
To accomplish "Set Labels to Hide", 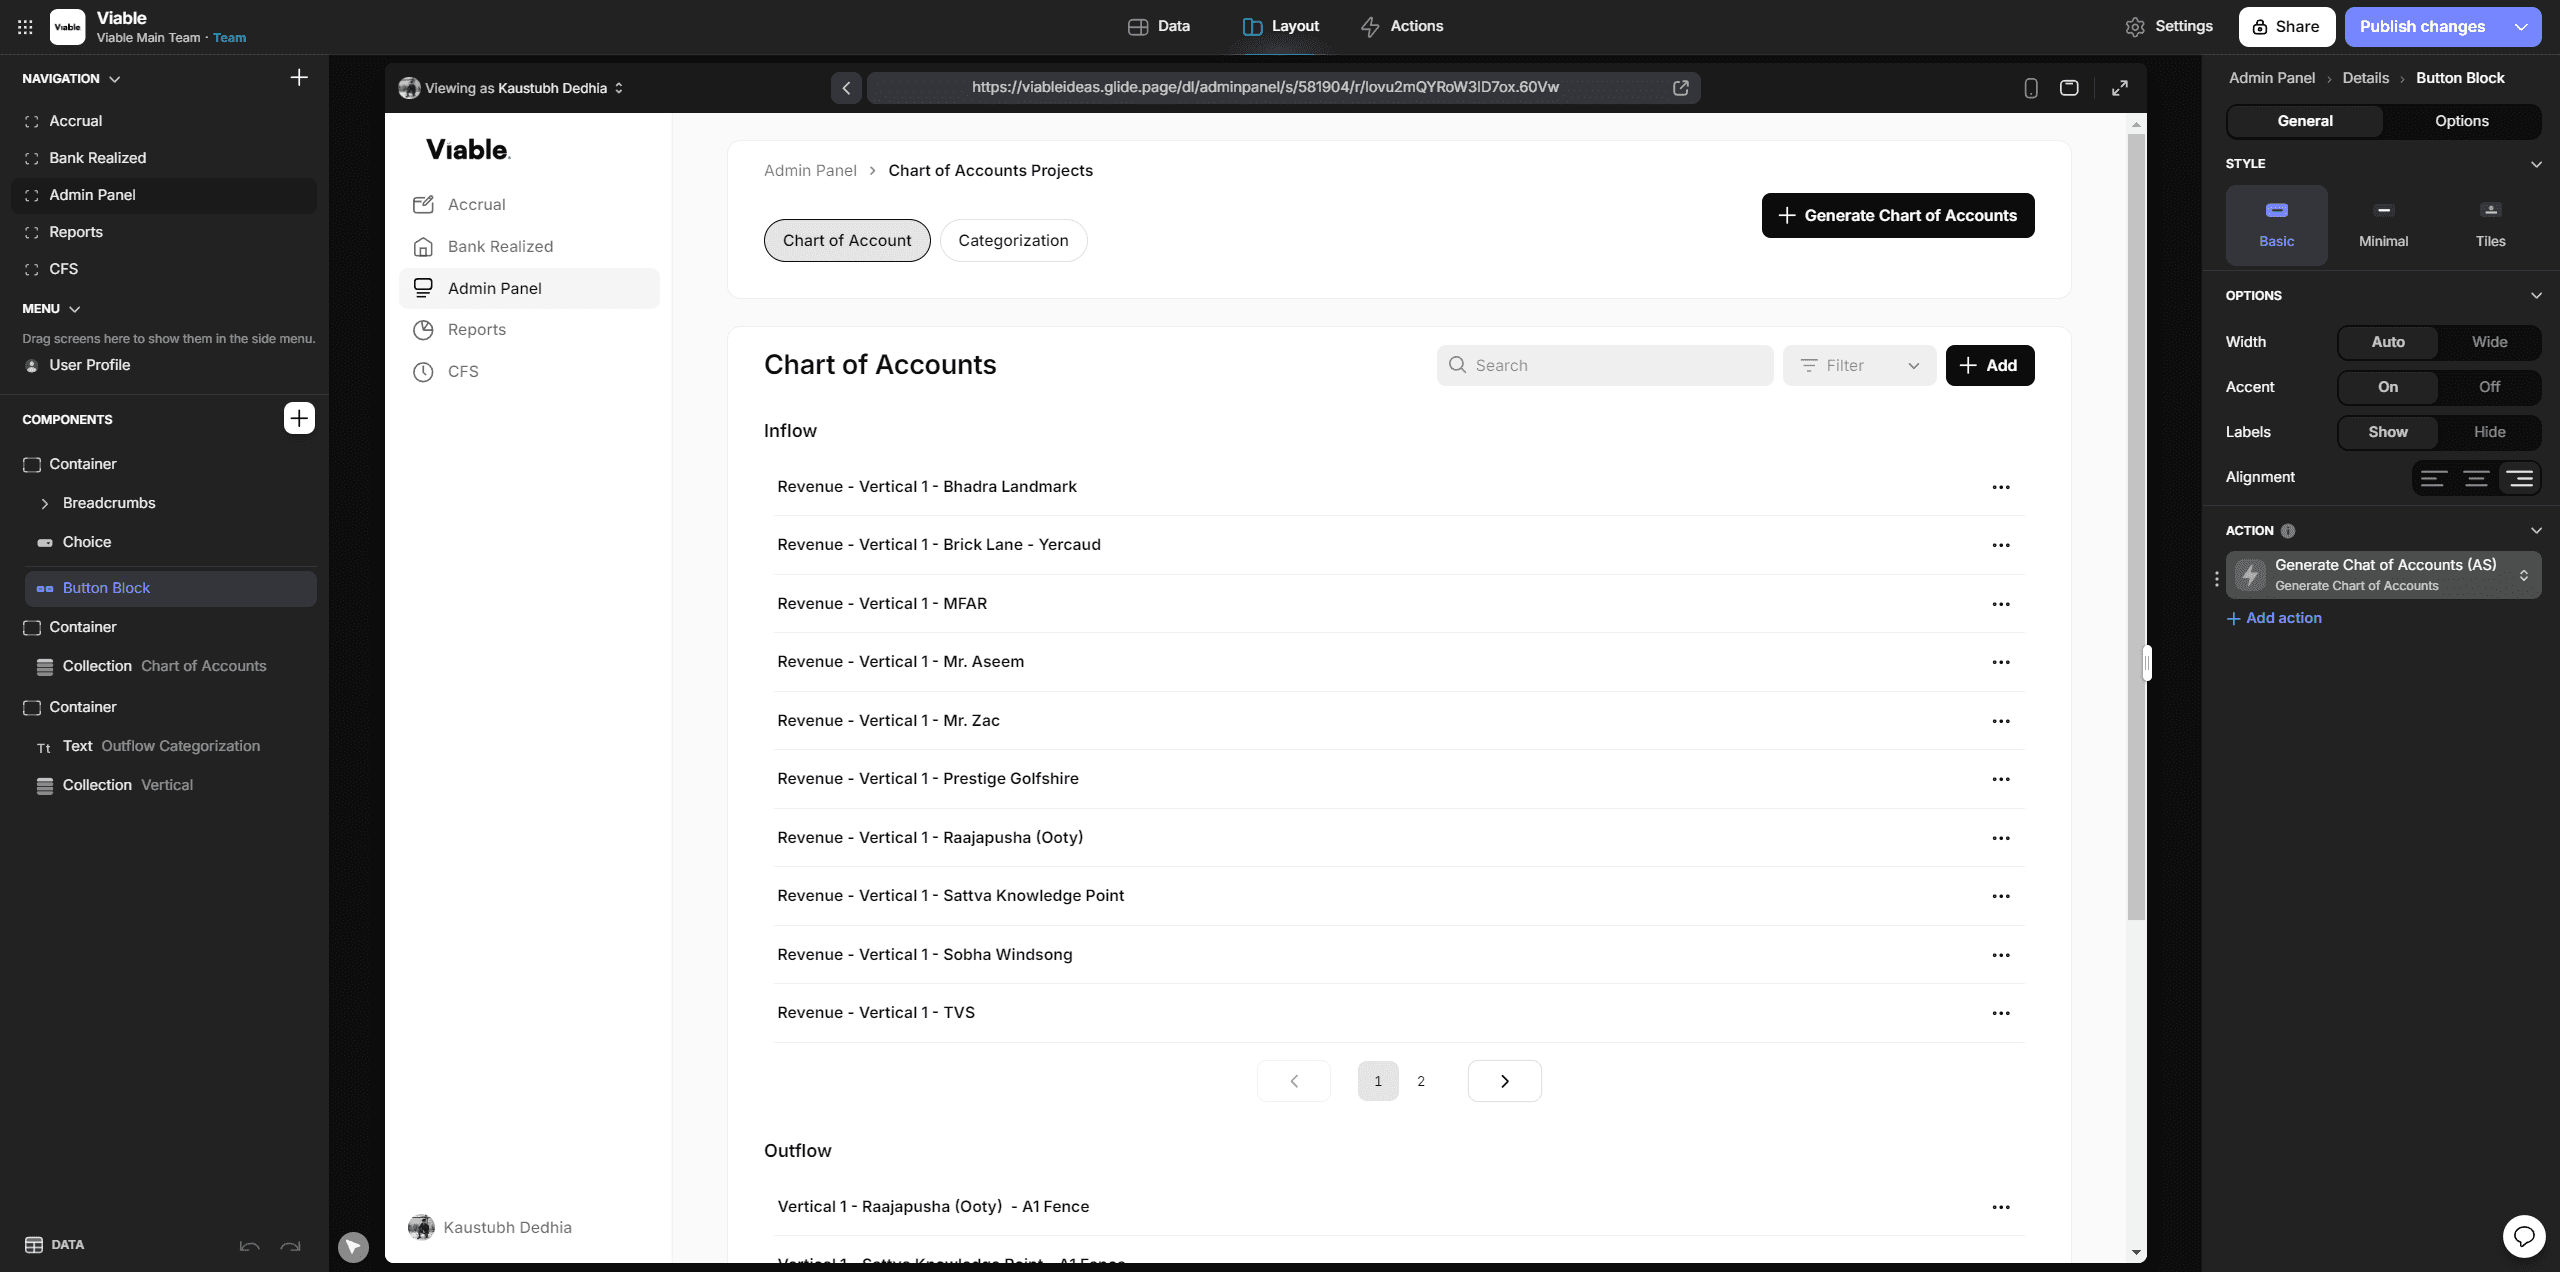I will tap(2489, 432).
